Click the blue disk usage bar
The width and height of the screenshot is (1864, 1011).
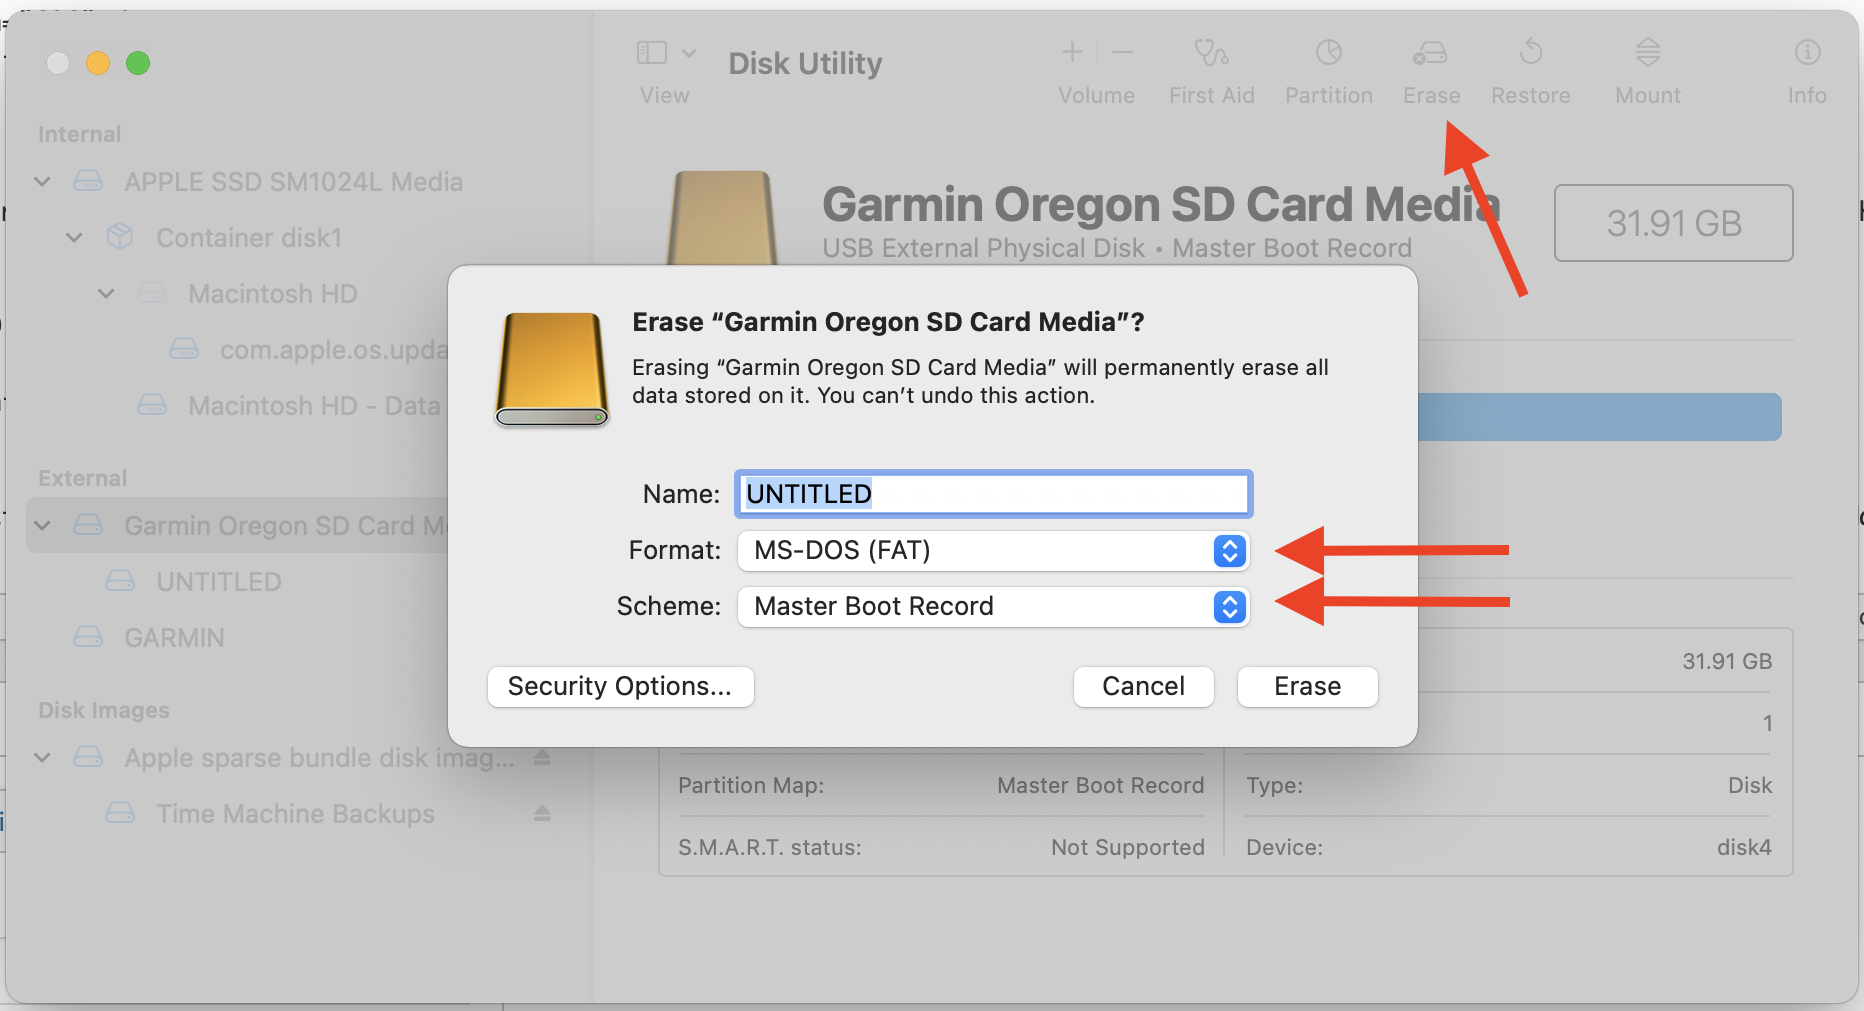tap(1599, 417)
